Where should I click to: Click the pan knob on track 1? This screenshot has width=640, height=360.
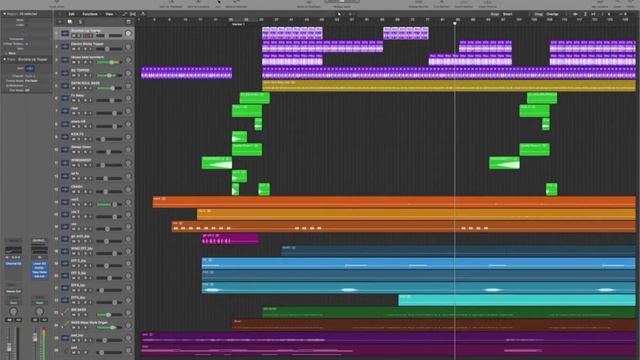[x=128, y=33]
